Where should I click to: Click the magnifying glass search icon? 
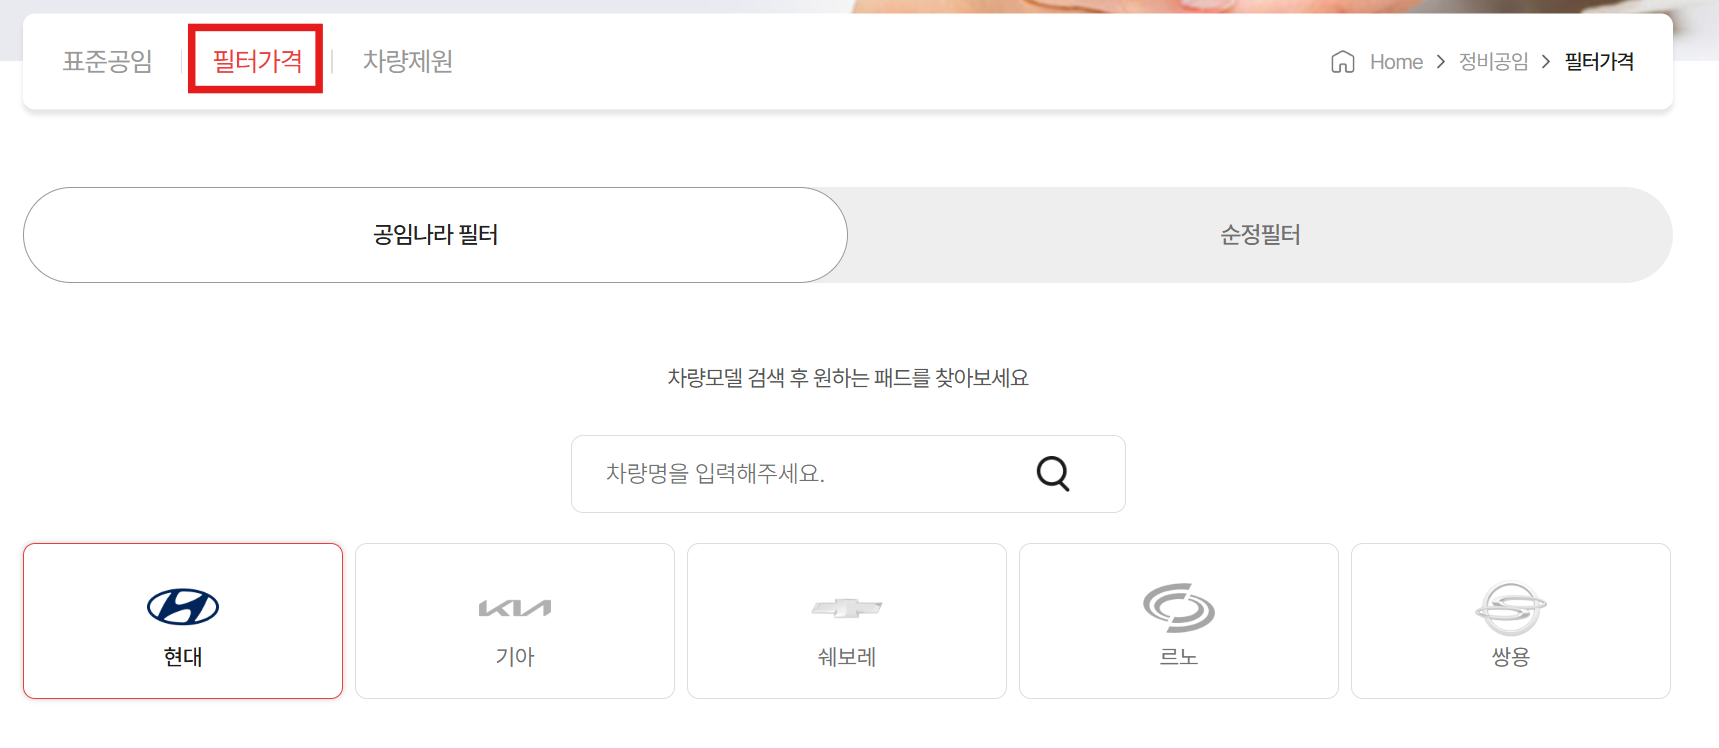click(1051, 474)
